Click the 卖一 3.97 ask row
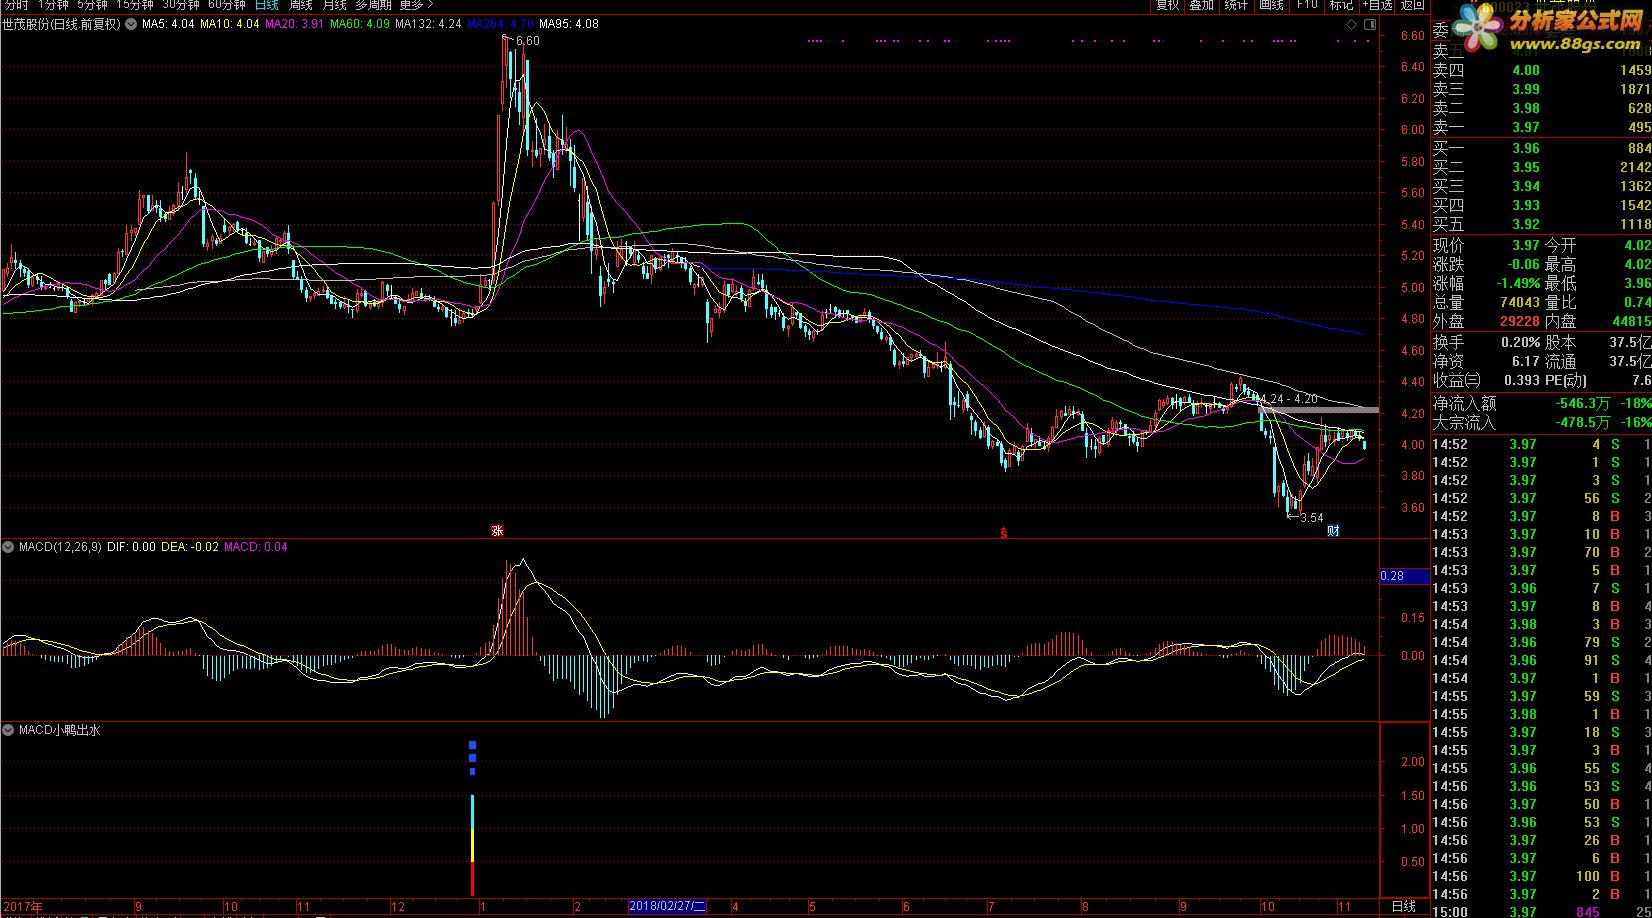The height and width of the screenshot is (918, 1652). pyautogui.click(x=1541, y=127)
